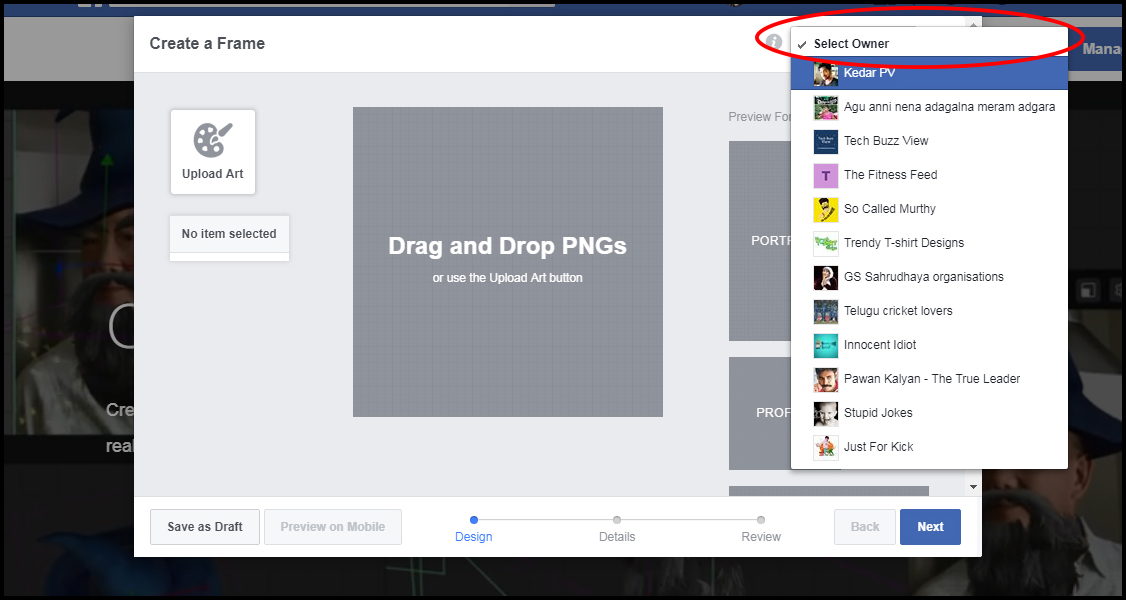Jump to the Review step
Screen dimensions: 1126x600
click(760, 530)
